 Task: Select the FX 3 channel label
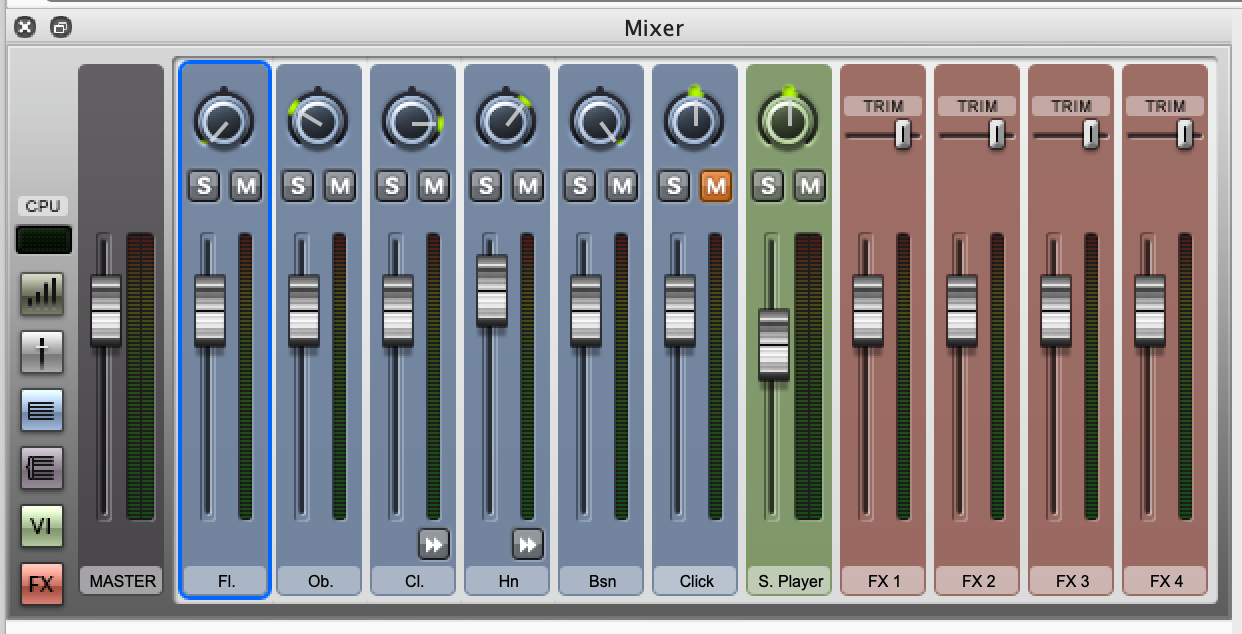(x=1072, y=581)
